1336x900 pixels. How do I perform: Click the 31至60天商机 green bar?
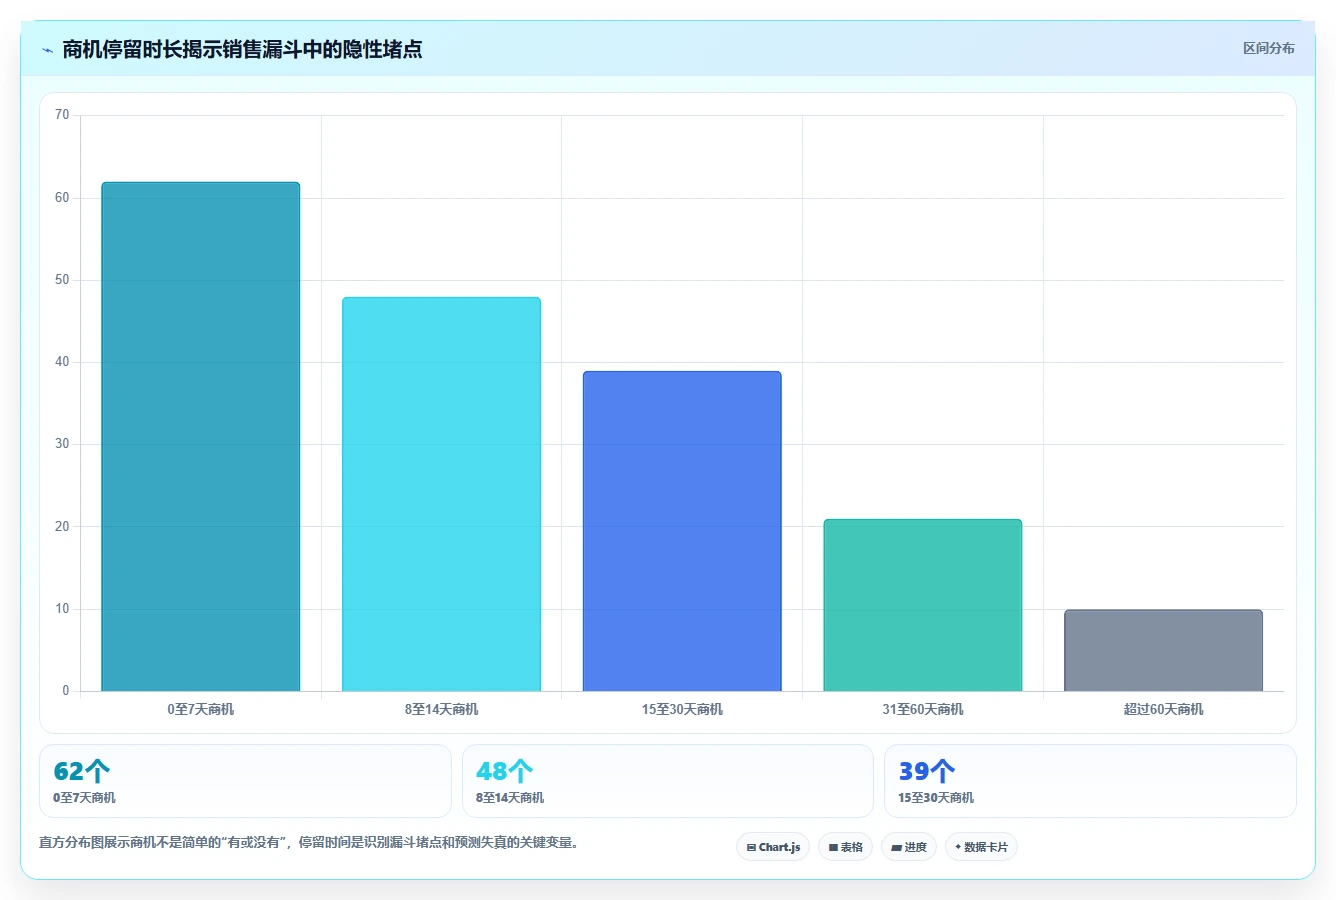[x=923, y=605]
